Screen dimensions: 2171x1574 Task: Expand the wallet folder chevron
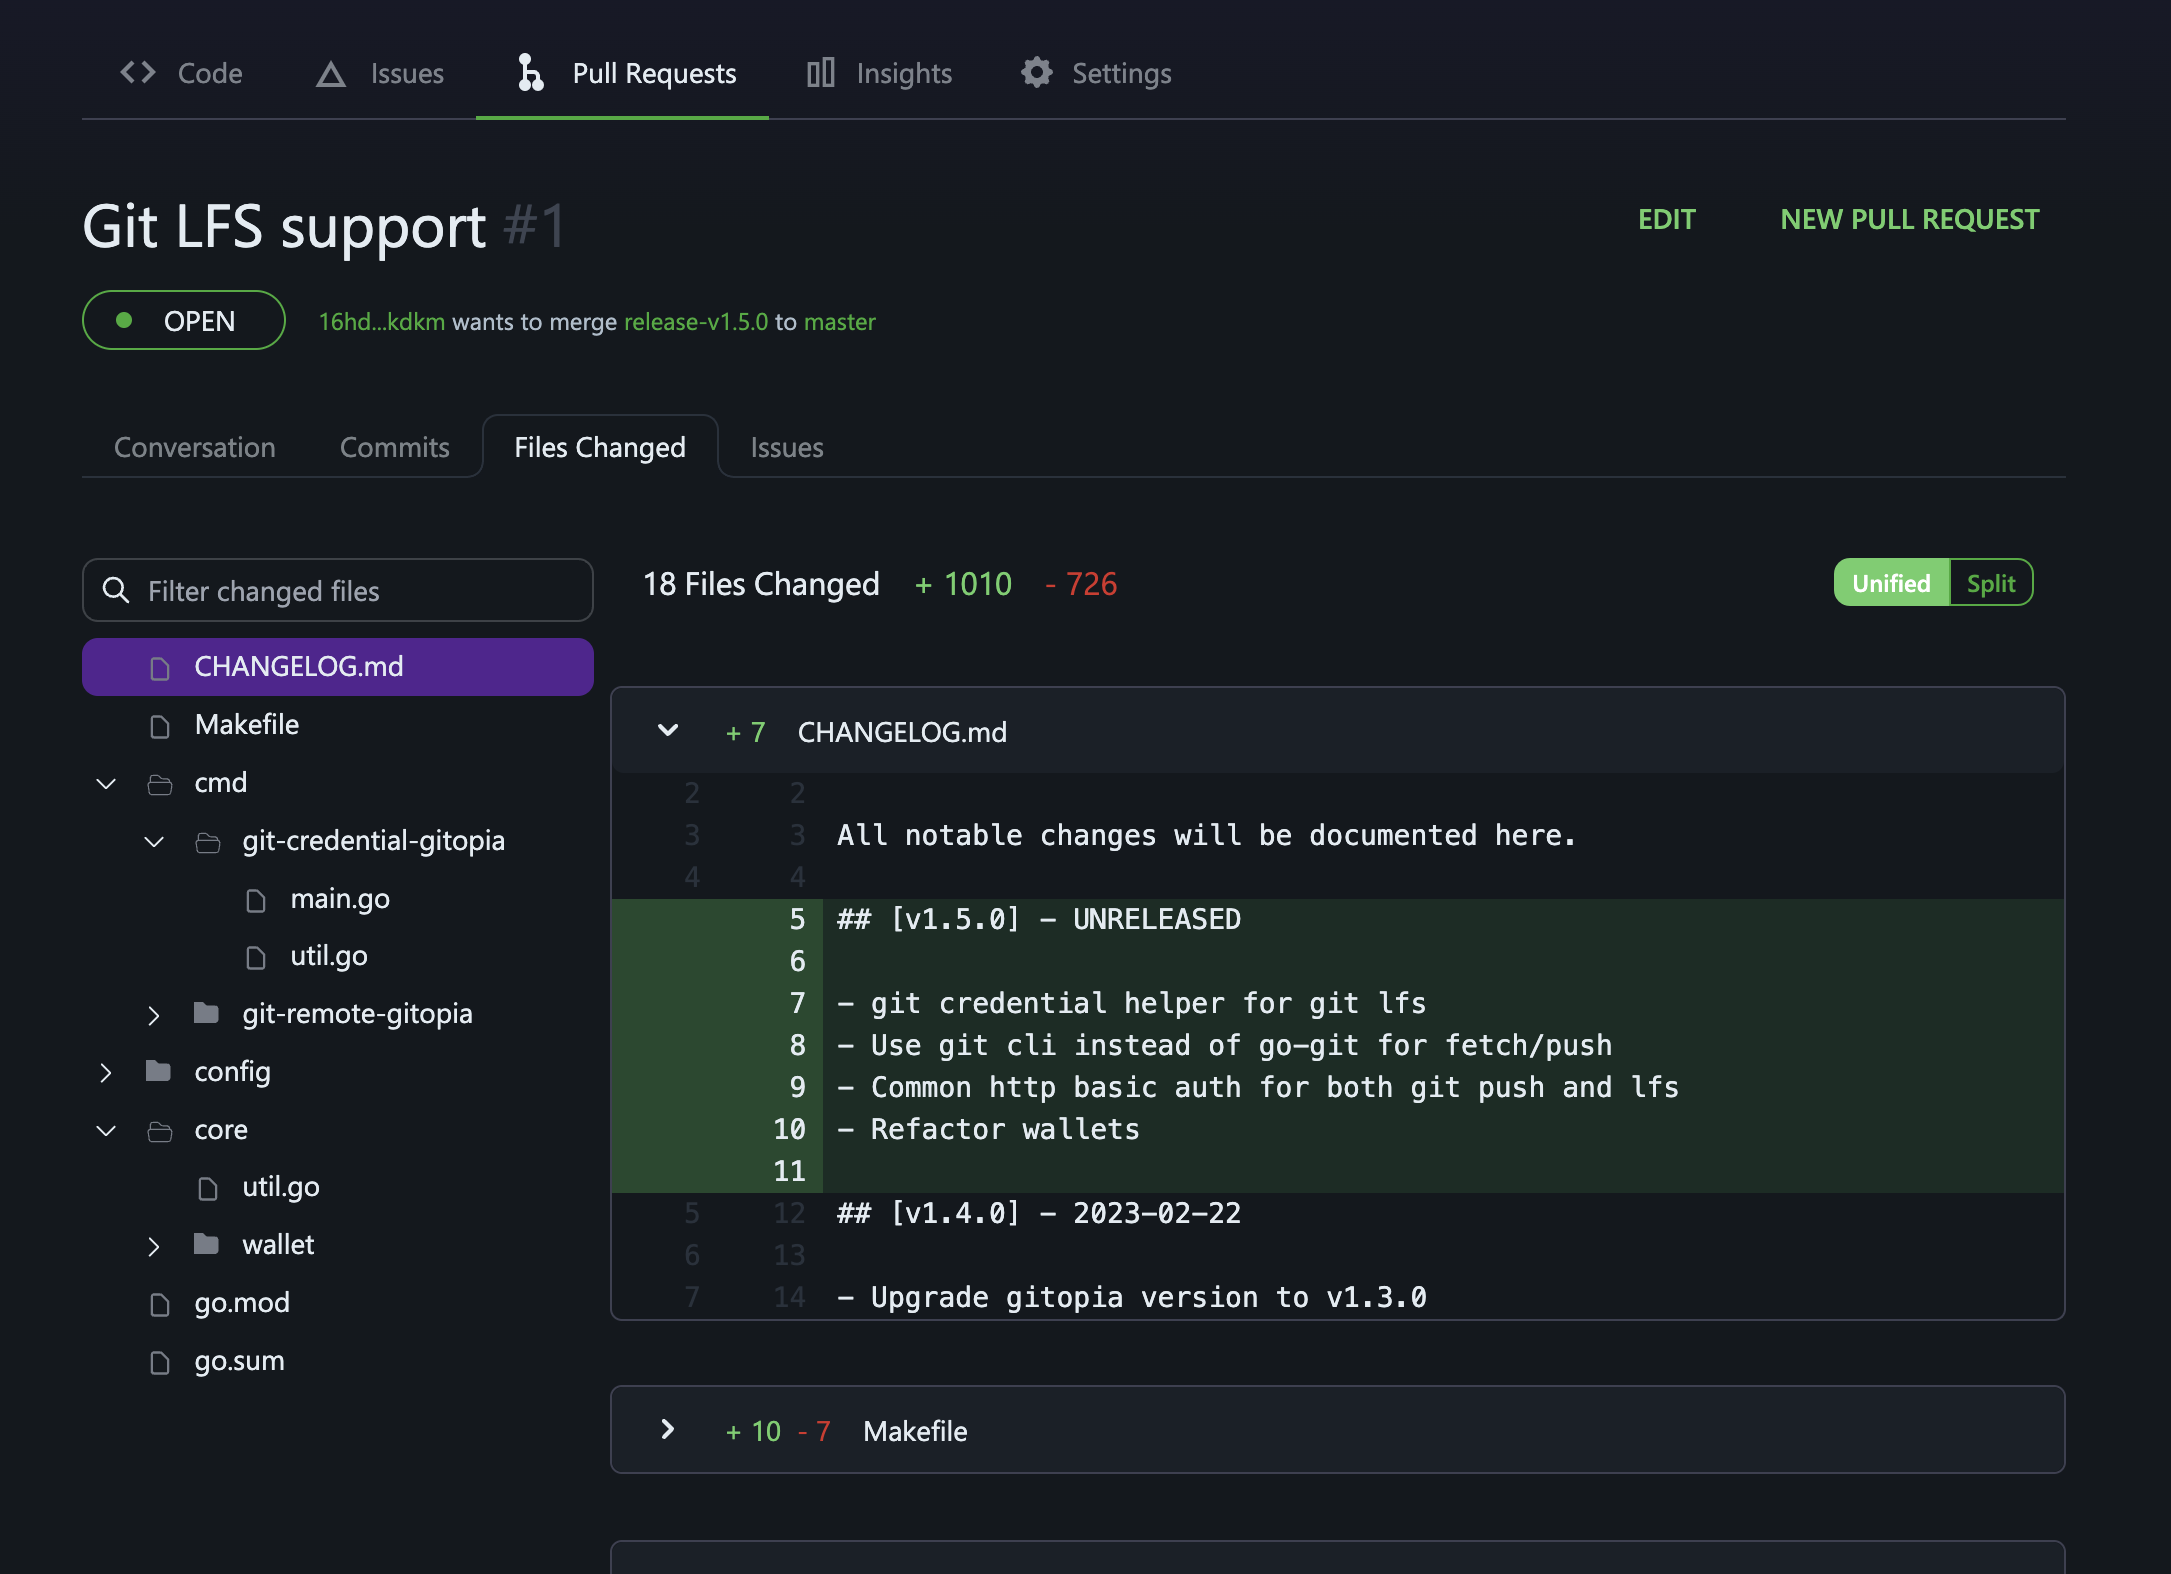[153, 1246]
